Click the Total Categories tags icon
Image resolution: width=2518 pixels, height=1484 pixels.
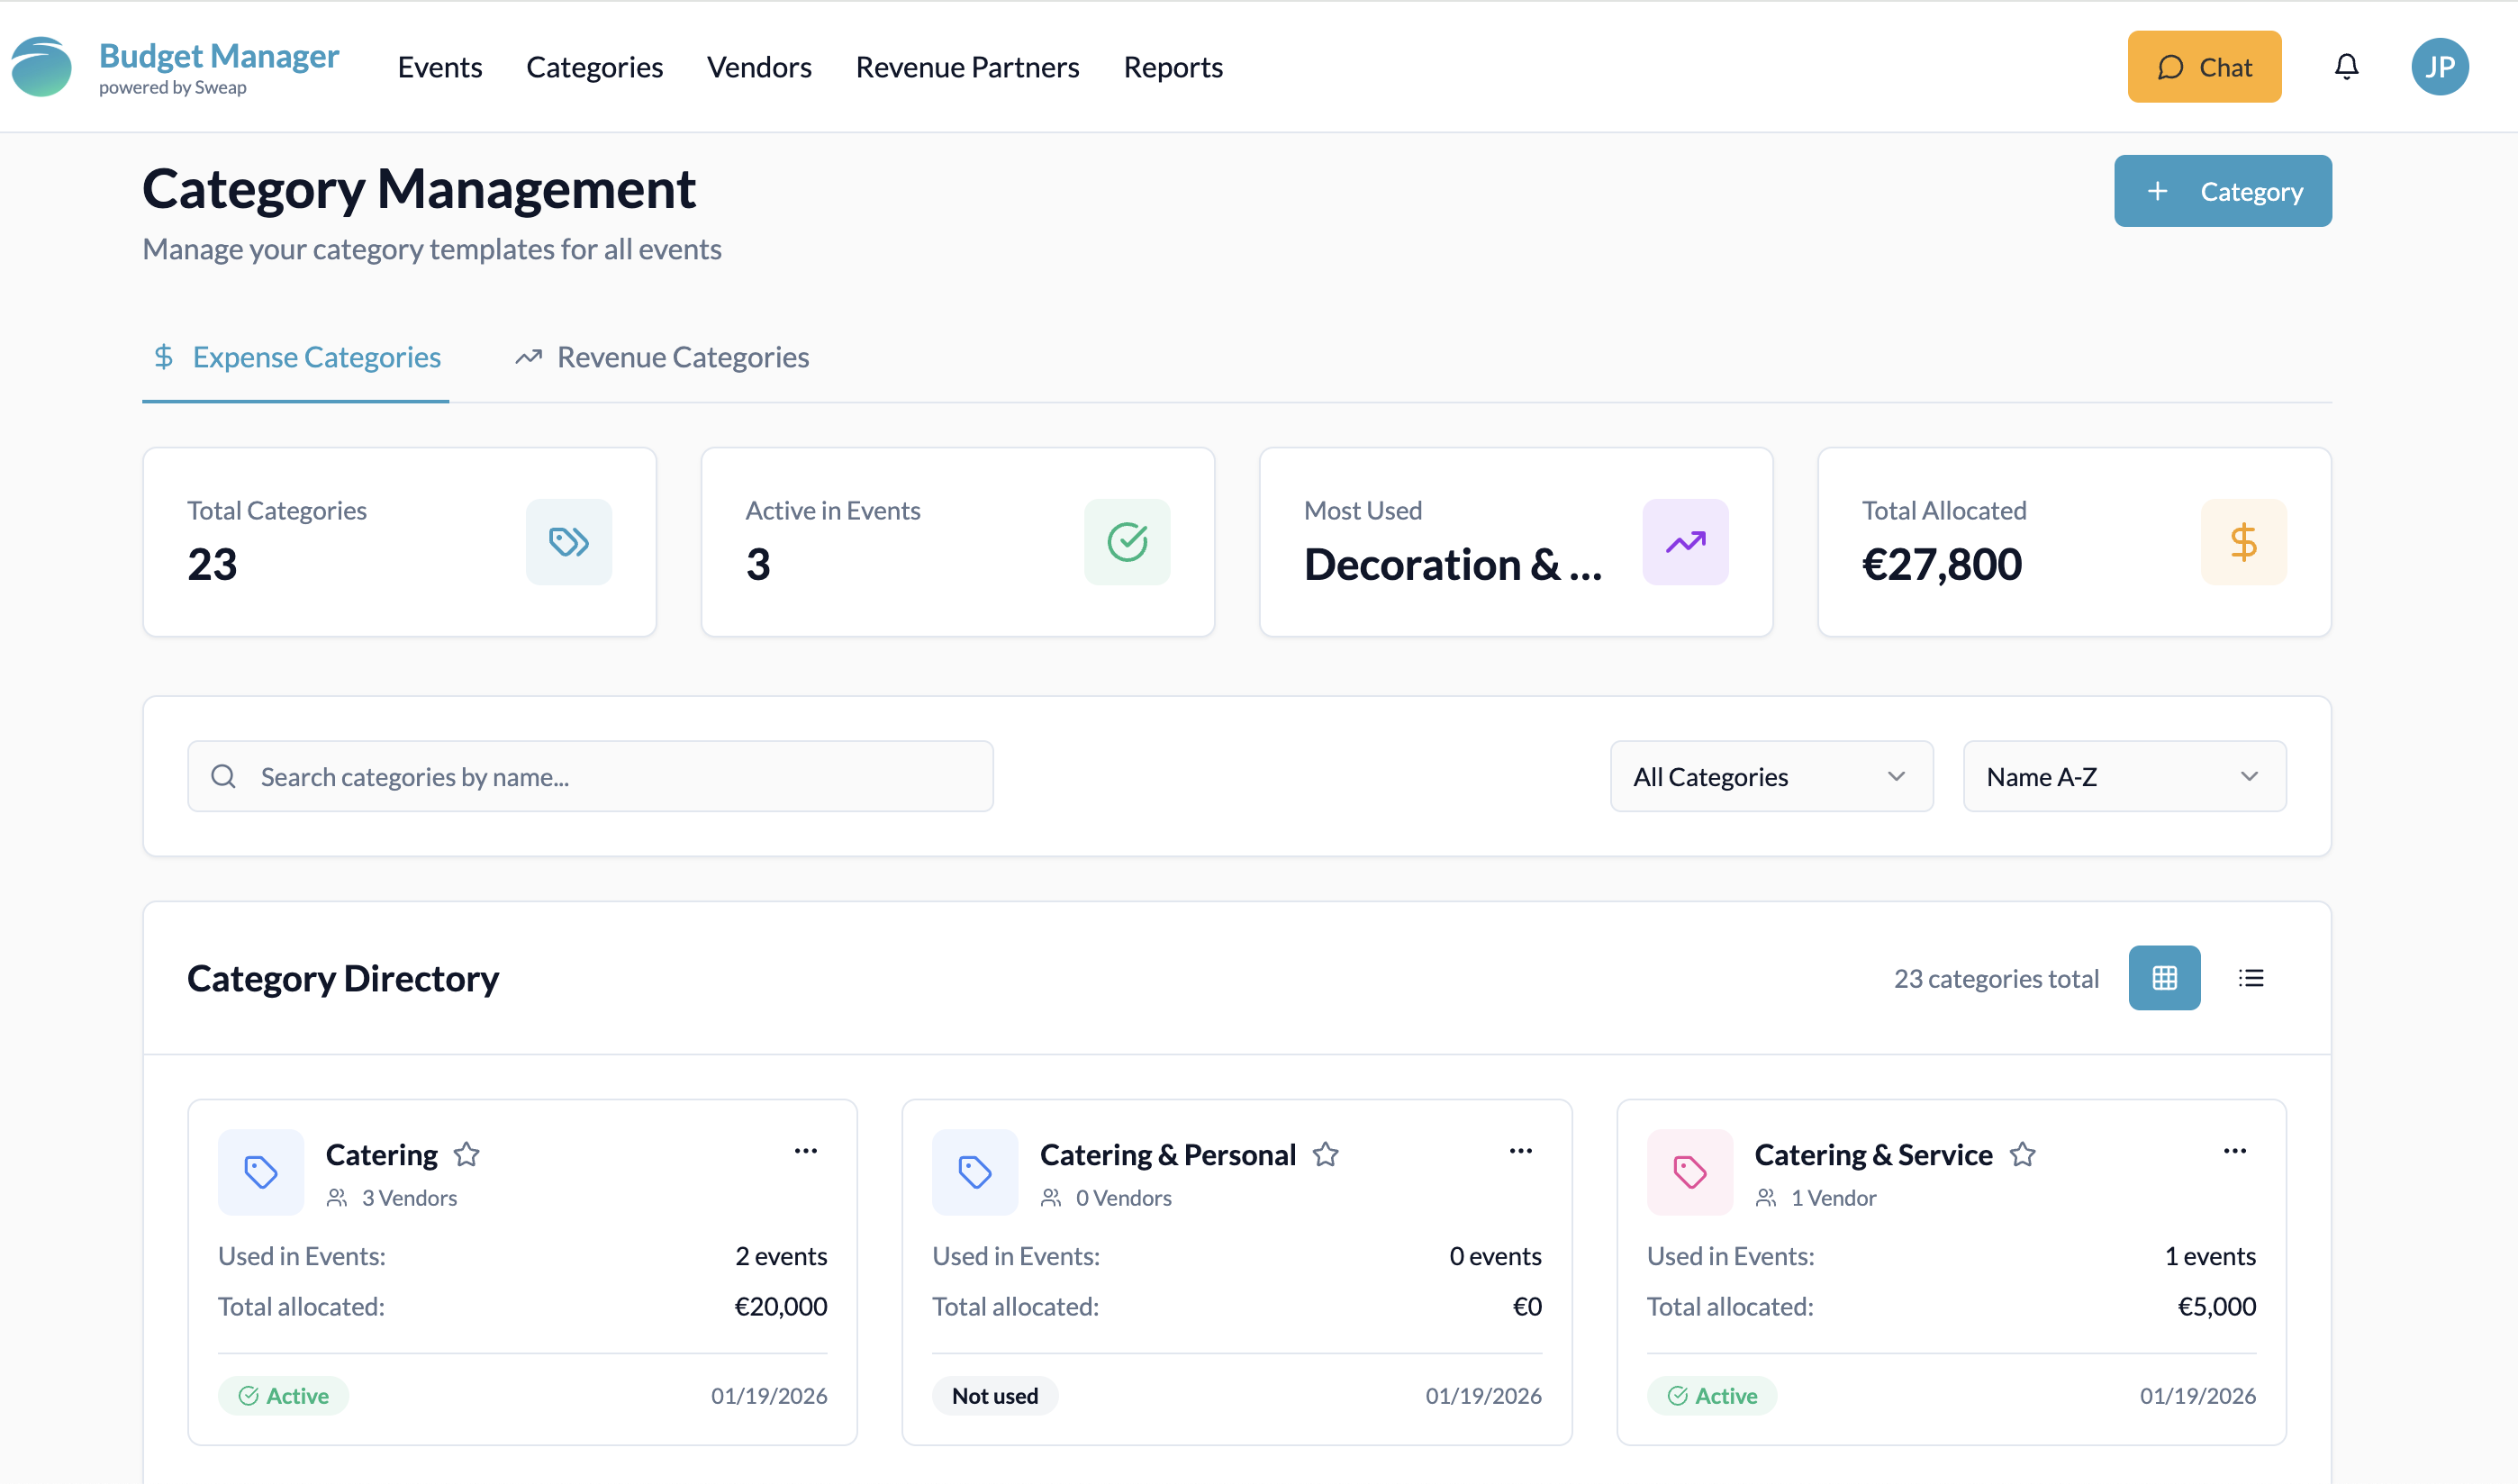(568, 542)
